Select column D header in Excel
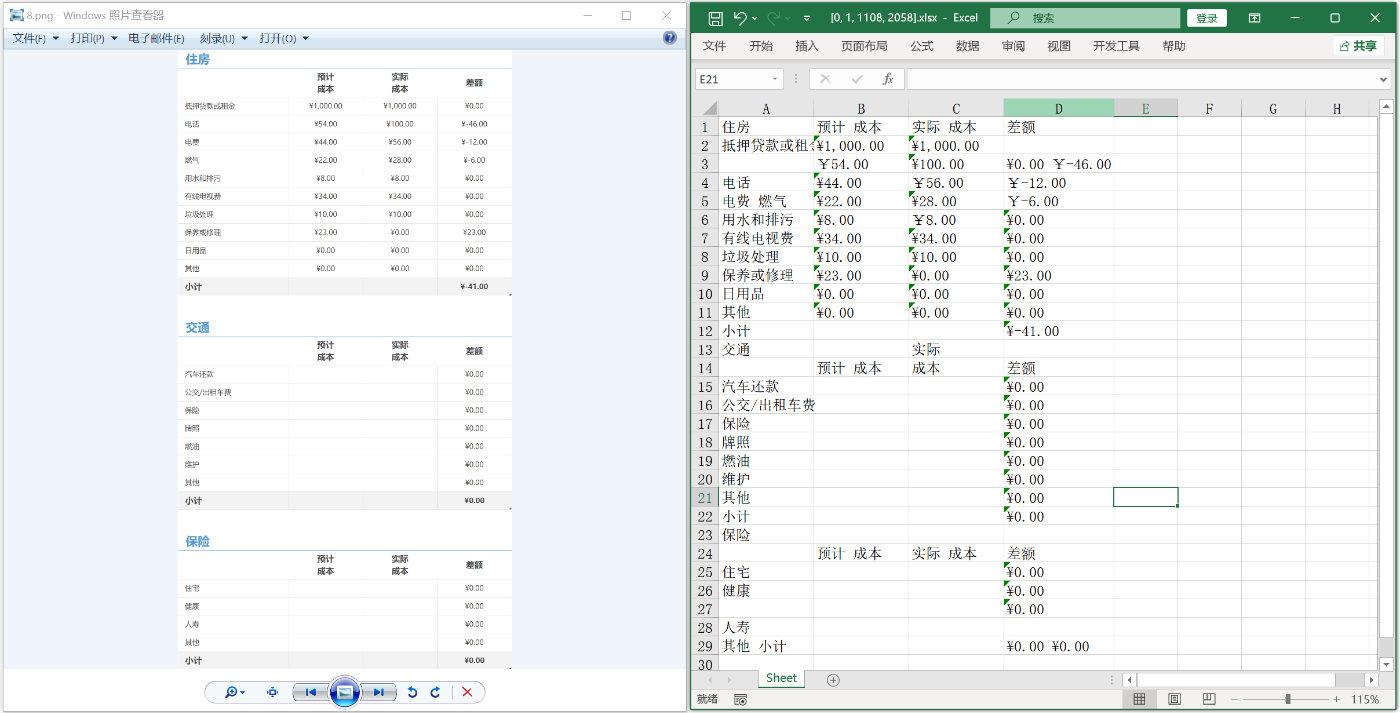The image size is (1400, 713). (x=1058, y=108)
